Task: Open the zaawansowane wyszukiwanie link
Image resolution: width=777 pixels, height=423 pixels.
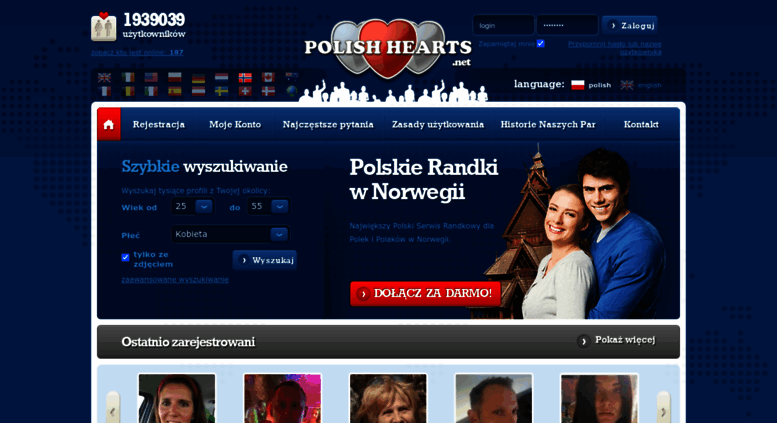Action: click(x=175, y=279)
